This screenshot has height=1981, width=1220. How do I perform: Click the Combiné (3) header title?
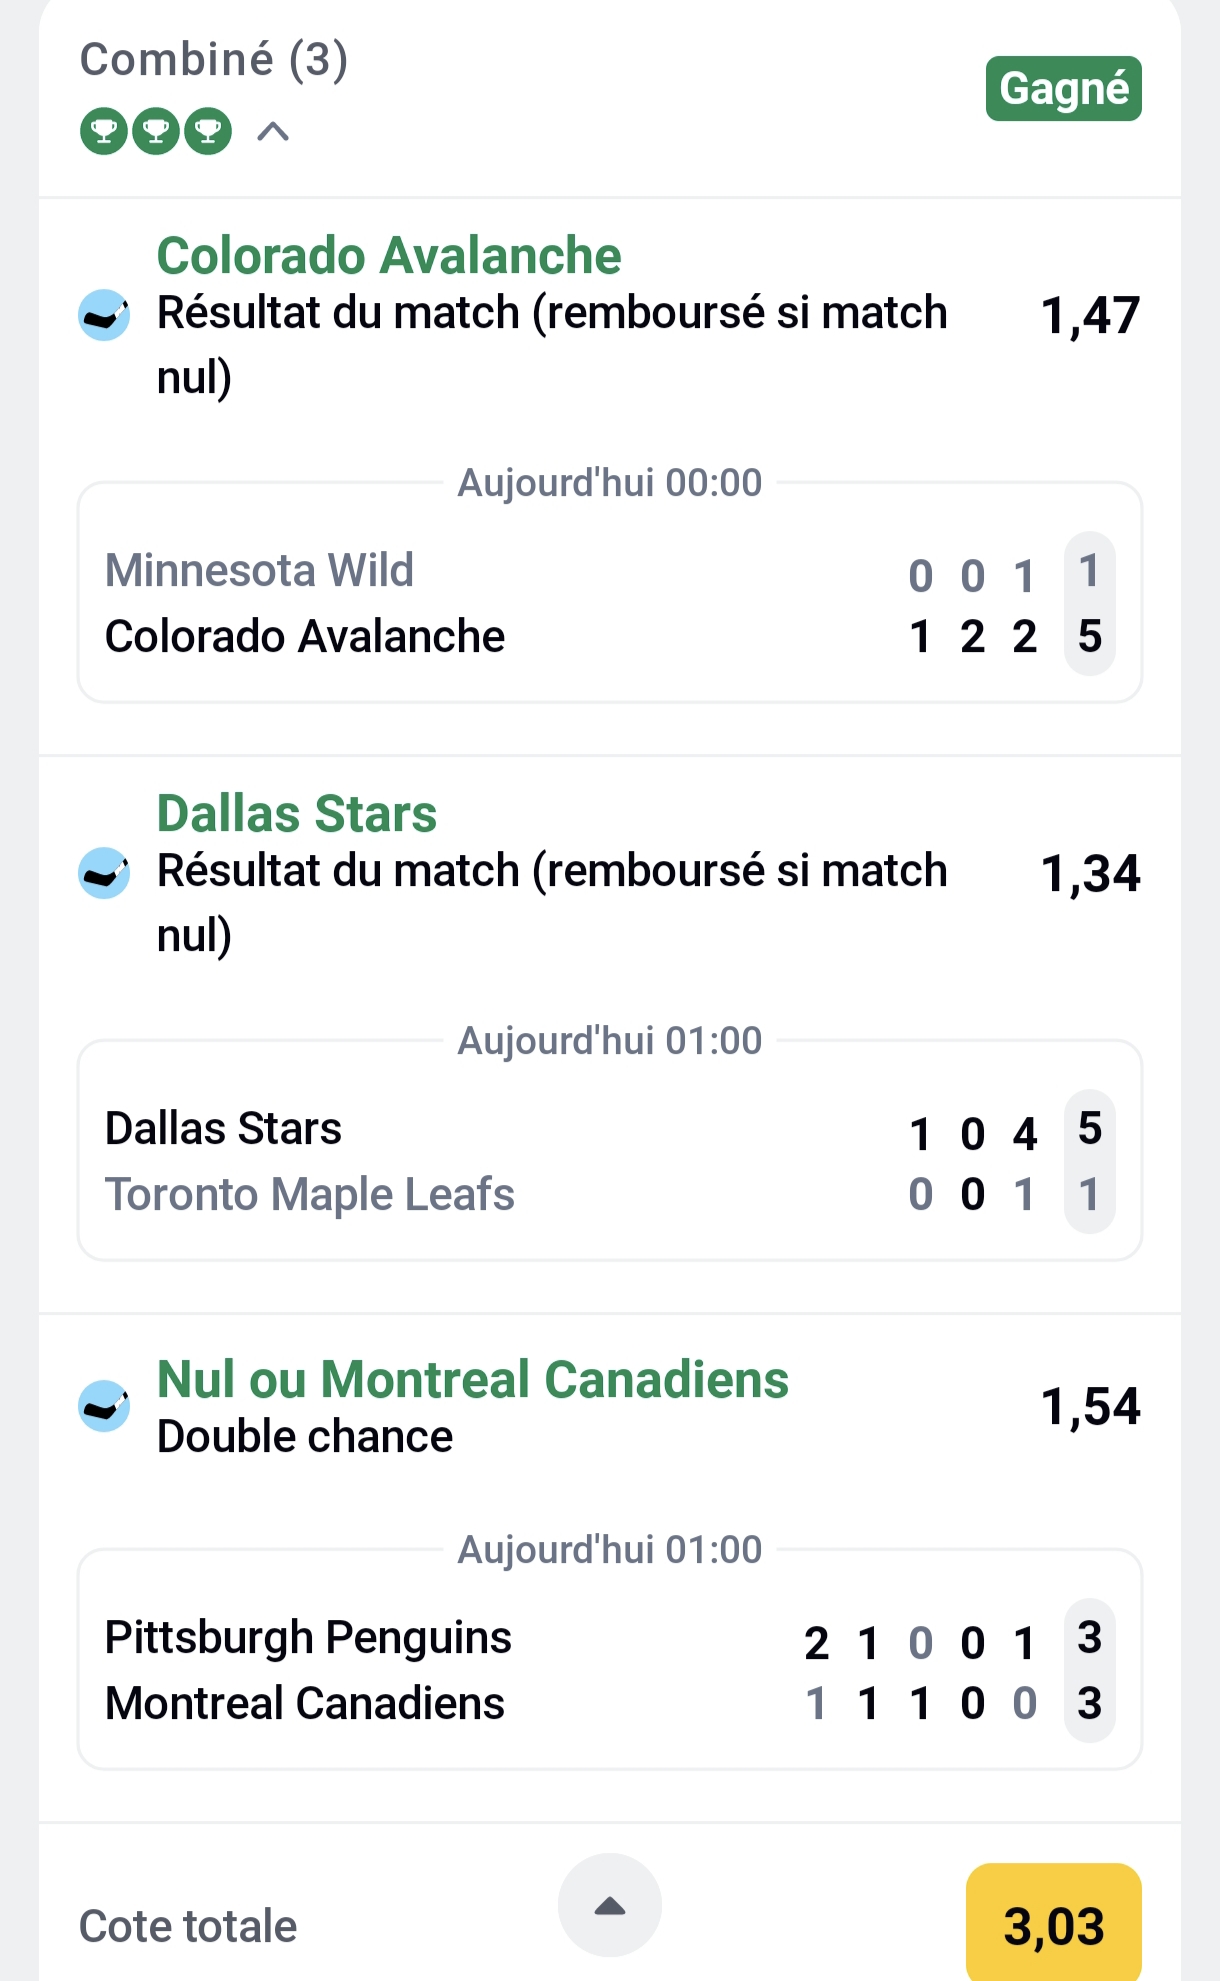214,60
